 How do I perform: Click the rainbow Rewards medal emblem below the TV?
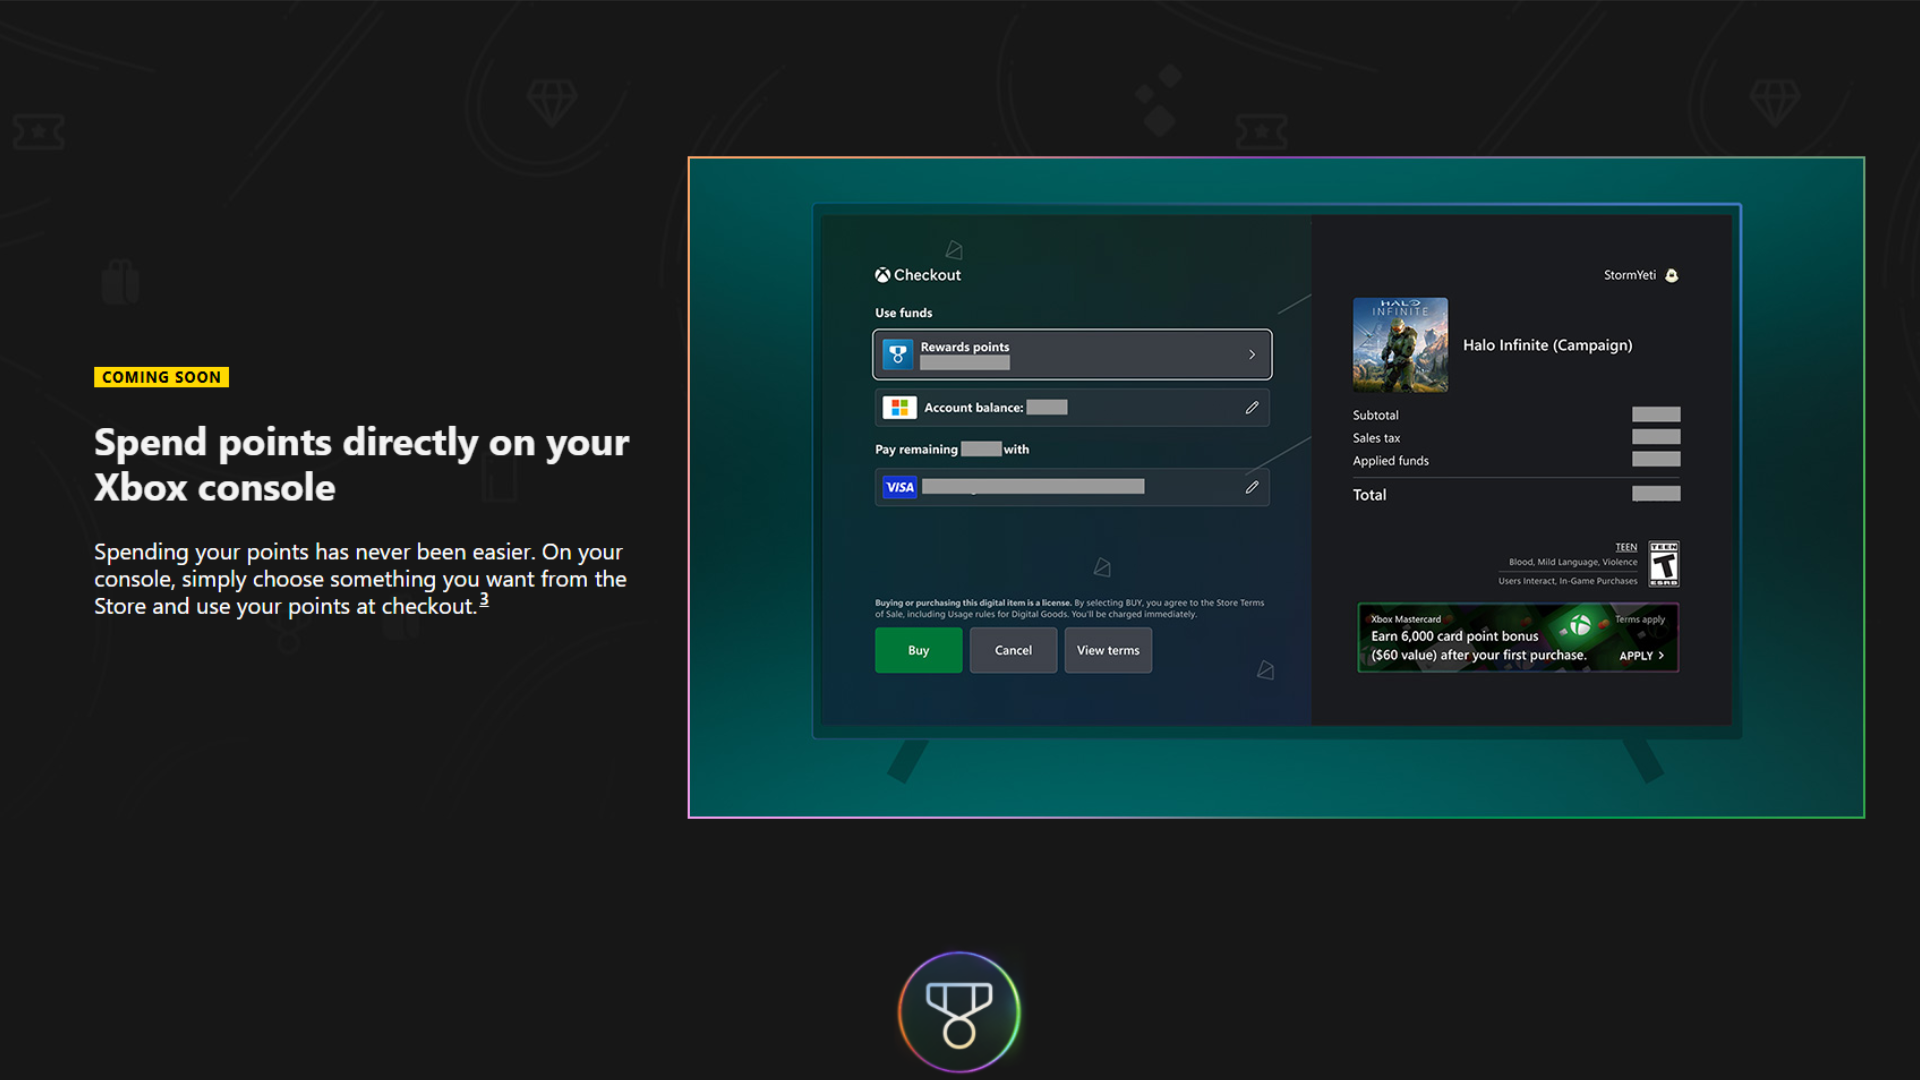pyautogui.click(x=959, y=1010)
